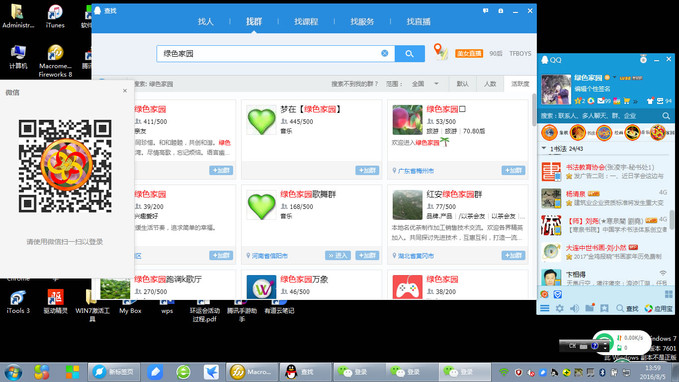Click 查找 in QQ panel bottom bar

tap(627, 308)
